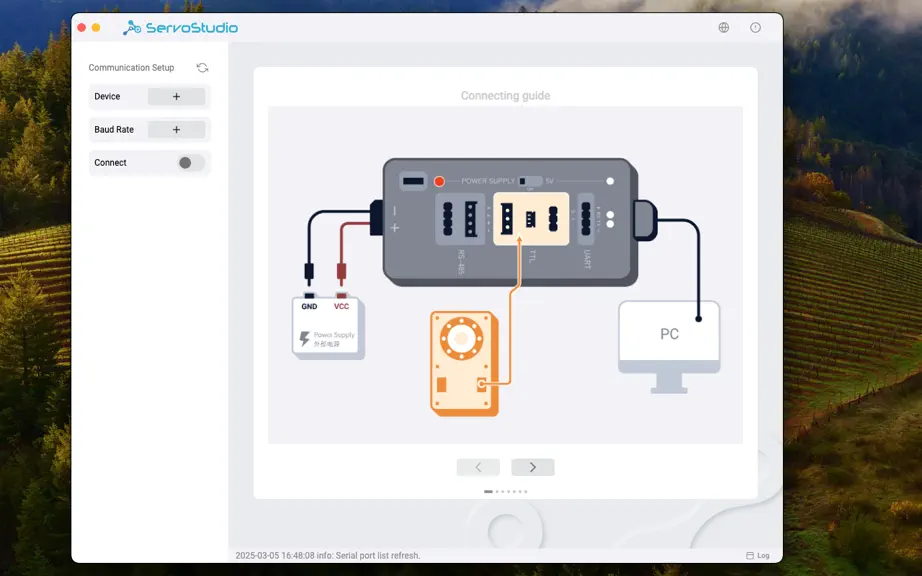Click the 'Serial port list refresh' status message
Viewport: 922px width, 576px height.
[328, 555]
